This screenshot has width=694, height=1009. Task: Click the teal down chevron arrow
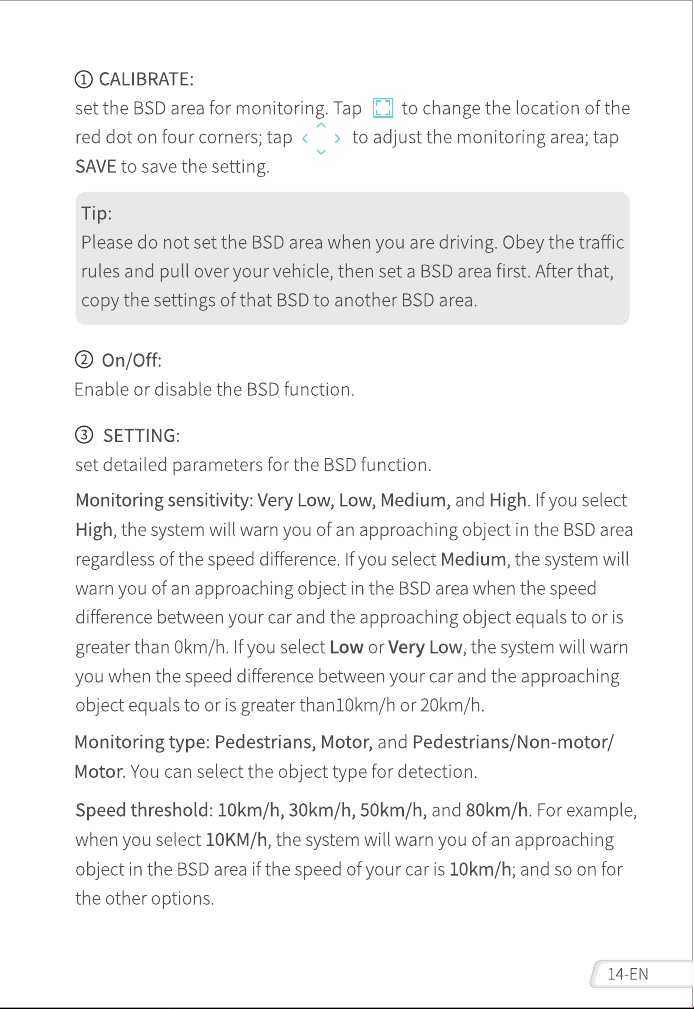click(321, 152)
